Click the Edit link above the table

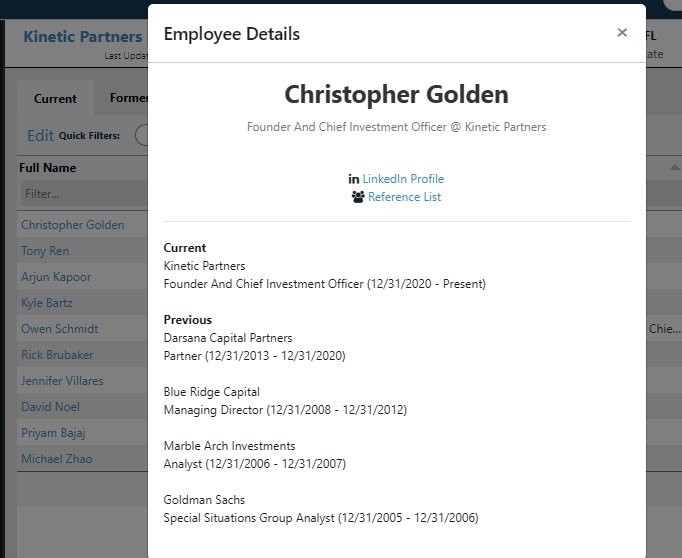point(40,136)
